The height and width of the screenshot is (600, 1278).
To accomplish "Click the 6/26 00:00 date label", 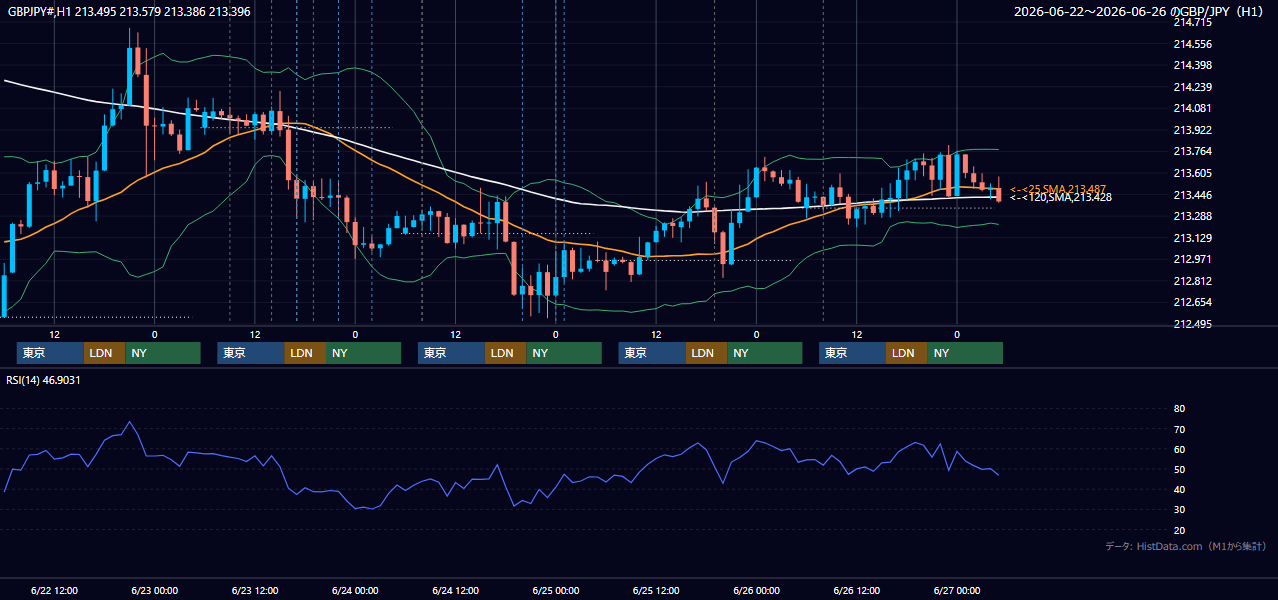I will 756,590.
